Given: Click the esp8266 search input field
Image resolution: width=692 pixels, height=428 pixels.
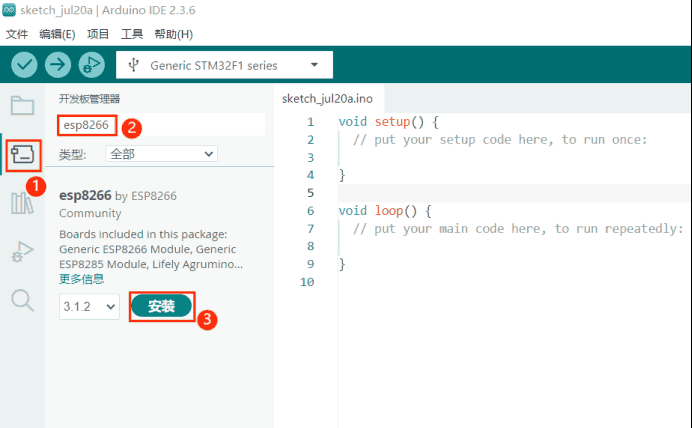Looking at the screenshot, I should click(160, 125).
